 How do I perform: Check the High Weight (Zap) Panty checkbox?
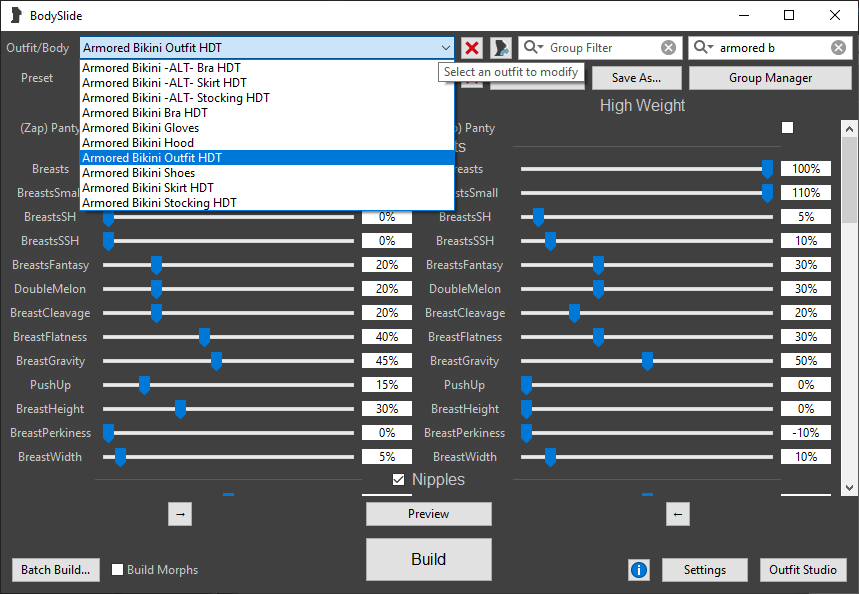(787, 128)
